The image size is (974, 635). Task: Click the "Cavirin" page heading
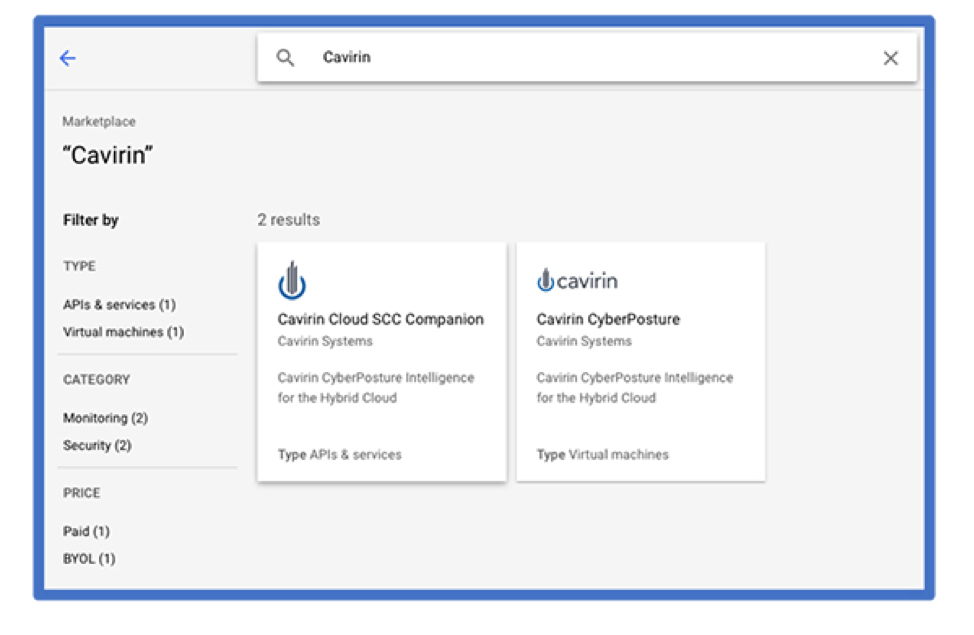[x=108, y=155]
